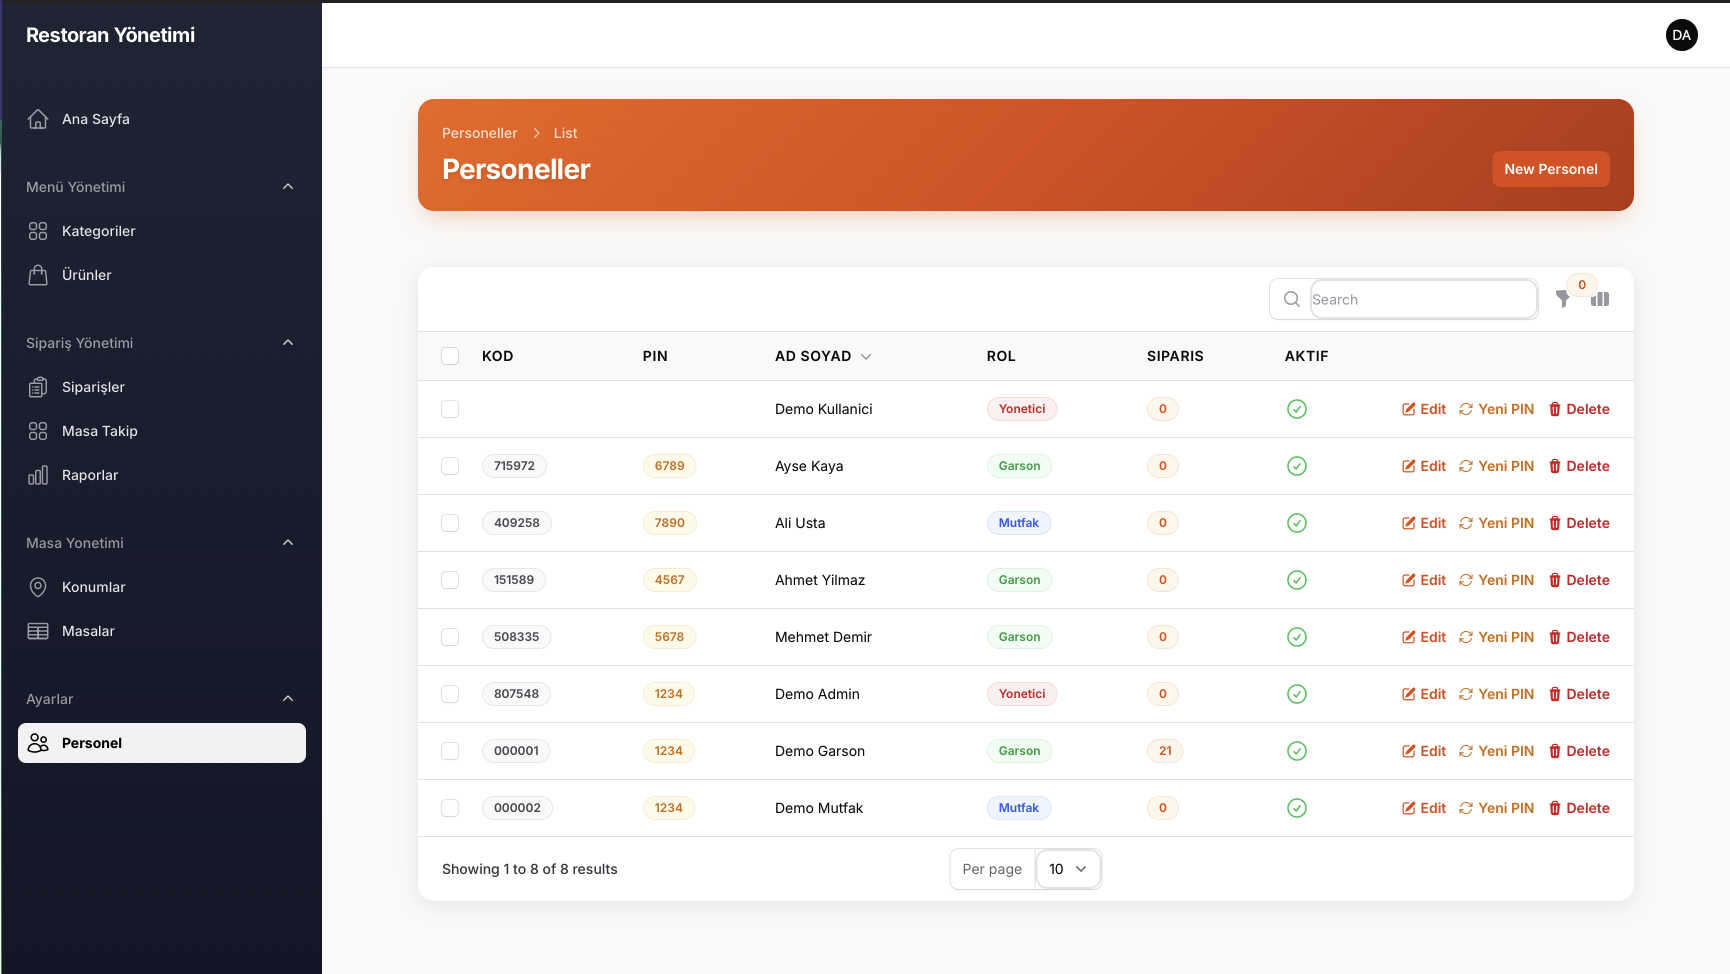The height and width of the screenshot is (974, 1730).
Task: Open the Per page dropdown
Action: coord(1067,869)
